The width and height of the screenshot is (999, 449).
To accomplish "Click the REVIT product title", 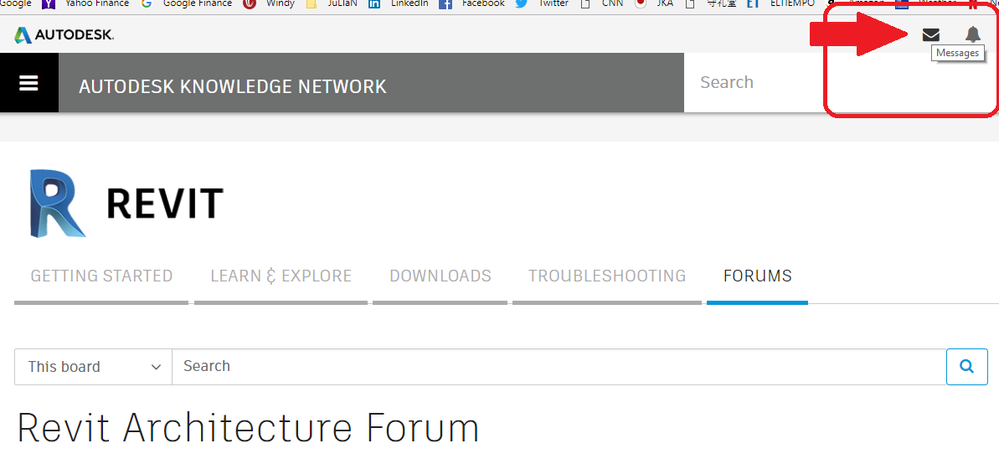I will point(165,203).
